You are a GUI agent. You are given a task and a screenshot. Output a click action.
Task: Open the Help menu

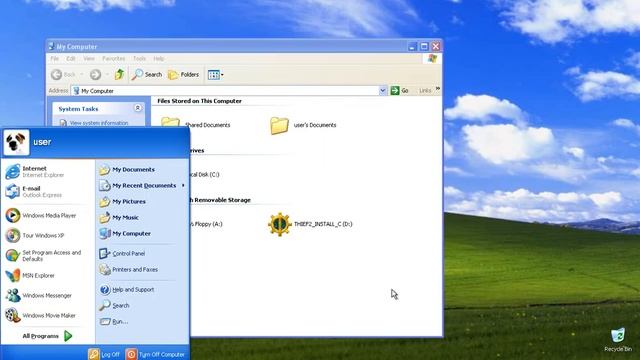click(159, 59)
